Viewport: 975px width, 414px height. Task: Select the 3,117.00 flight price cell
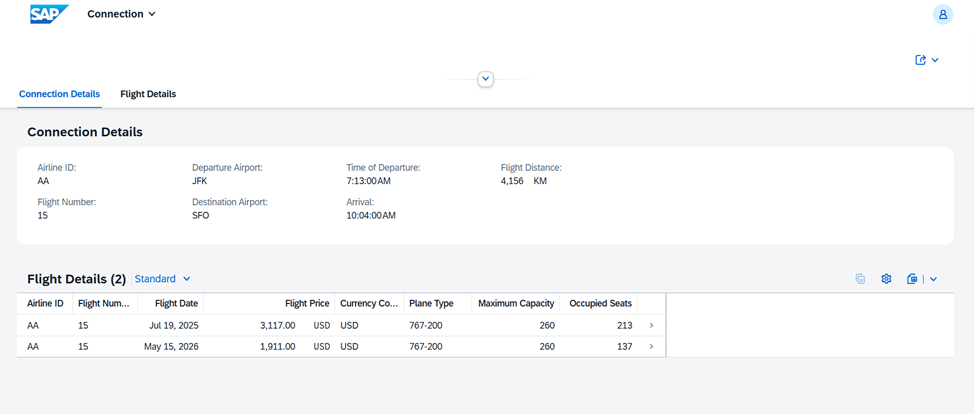point(277,325)
